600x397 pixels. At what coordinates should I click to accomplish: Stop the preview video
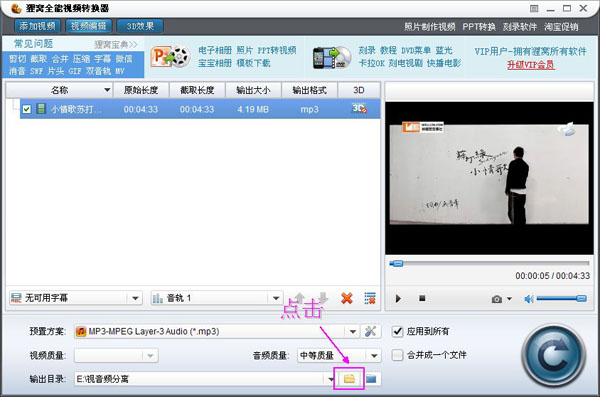click(x=422, y=298)
